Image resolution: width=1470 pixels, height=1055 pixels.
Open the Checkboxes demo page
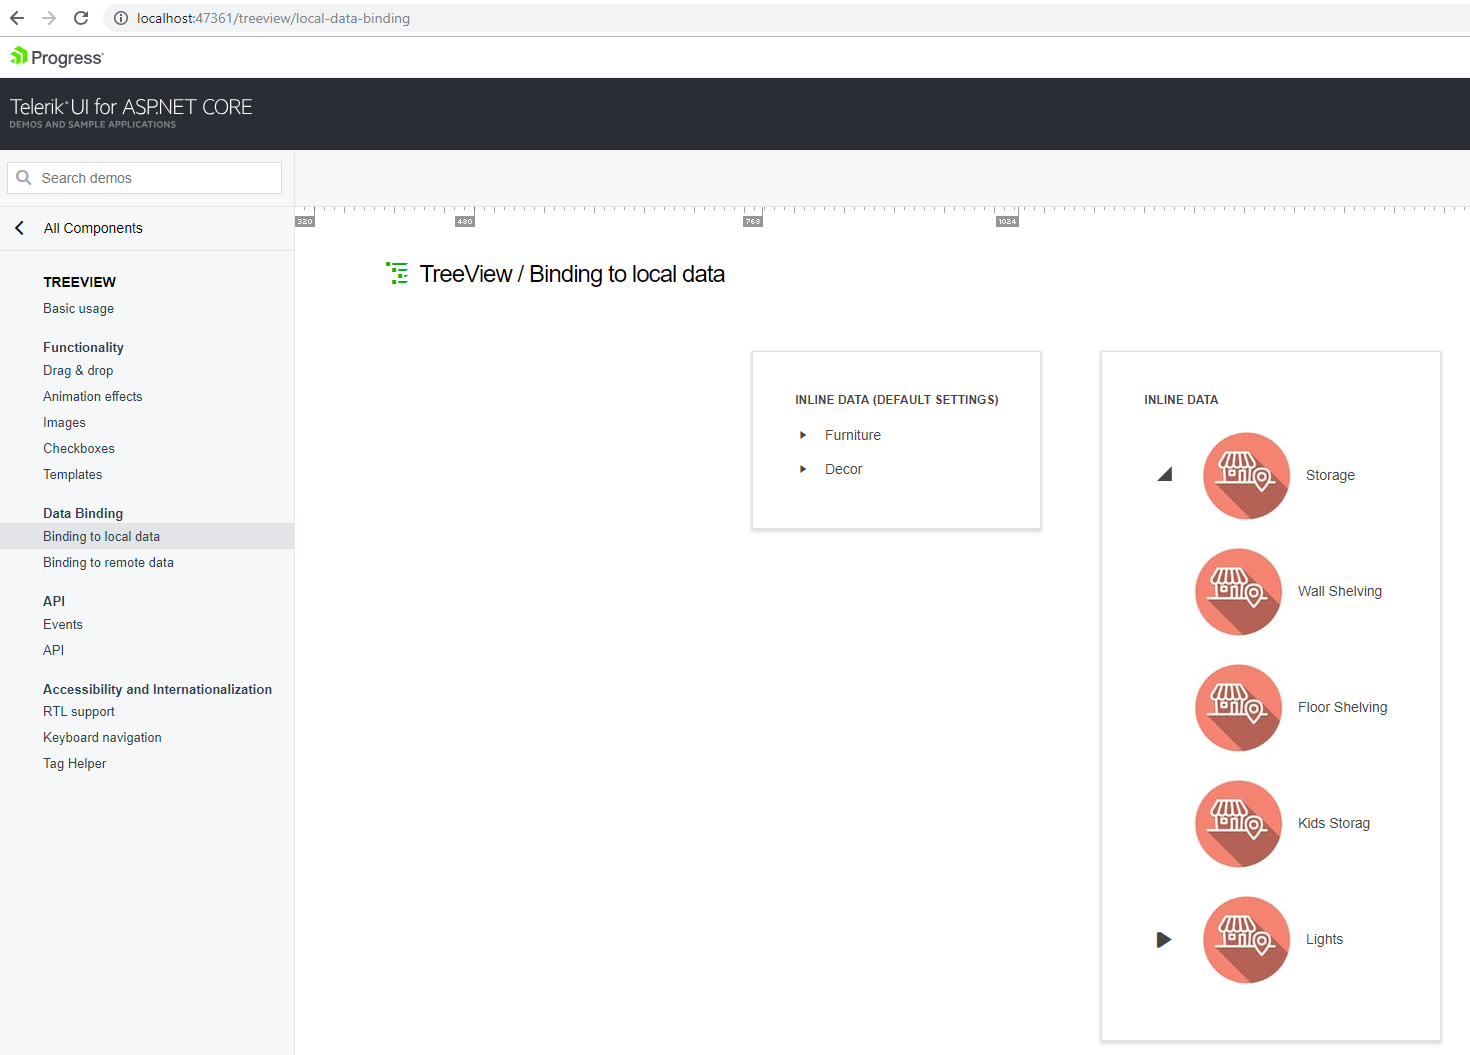[79, 449]
